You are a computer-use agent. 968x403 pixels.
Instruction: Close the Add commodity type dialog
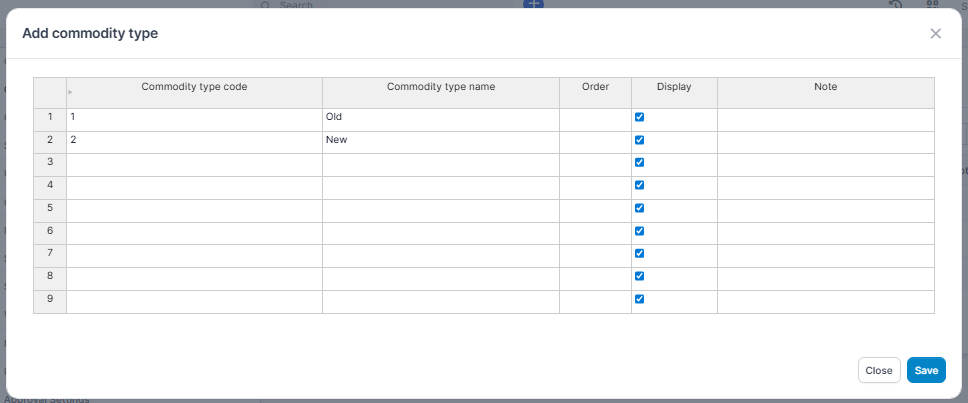pos(935,34)
